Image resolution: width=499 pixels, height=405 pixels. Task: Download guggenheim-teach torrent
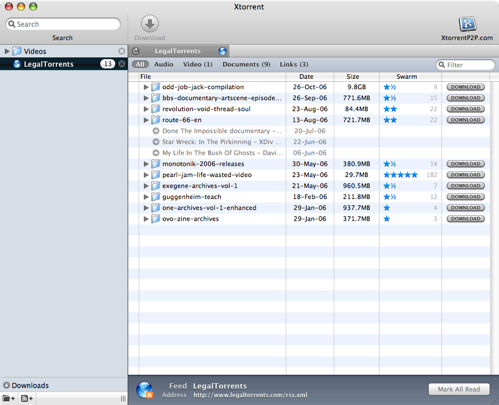click(x=466, y=197)
